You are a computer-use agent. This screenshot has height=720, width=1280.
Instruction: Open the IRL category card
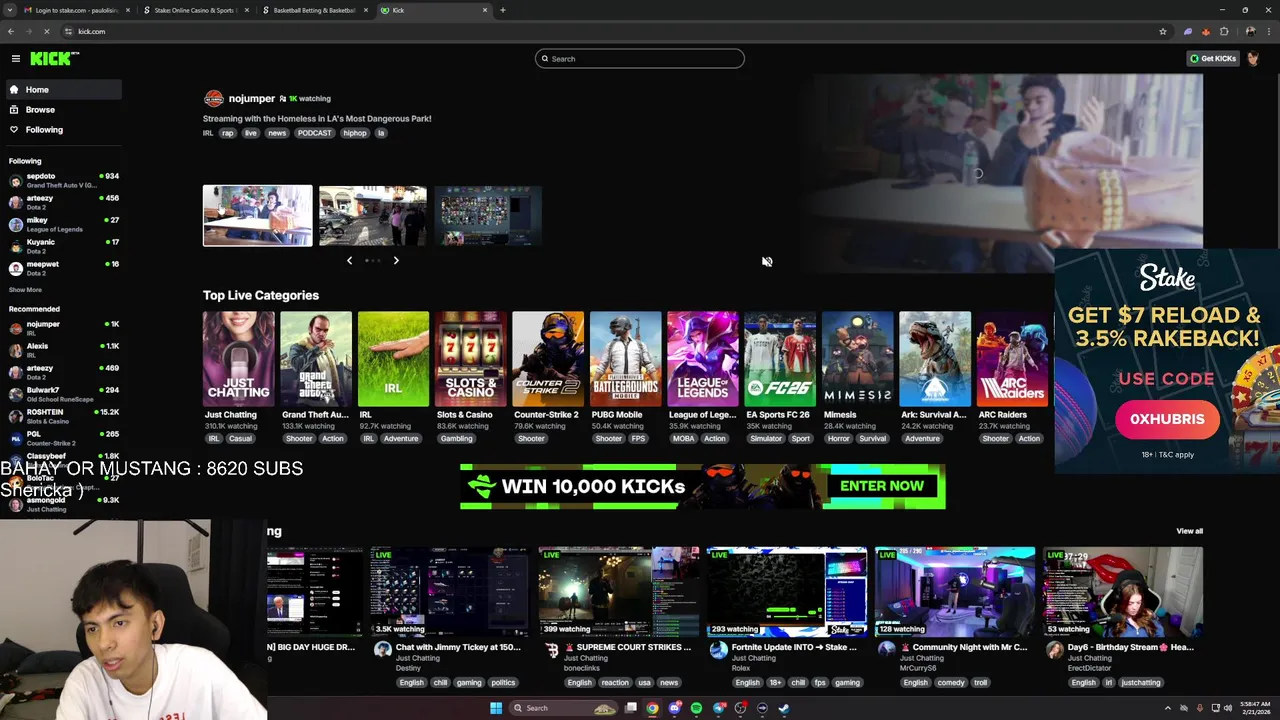pyautogui.click(x=393, y=360)
